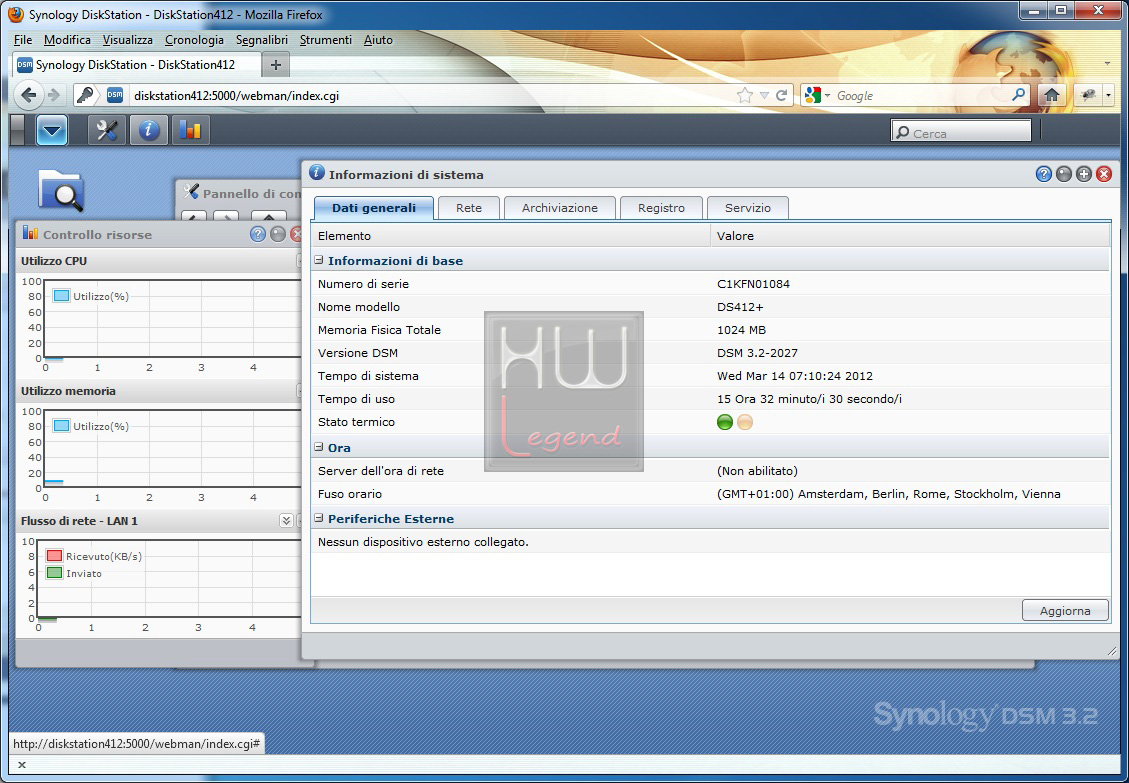The width and height of the screenshot is (1129, 783).
Task: Close the Informazioni di sistema window
Action: coord(1104,174)
